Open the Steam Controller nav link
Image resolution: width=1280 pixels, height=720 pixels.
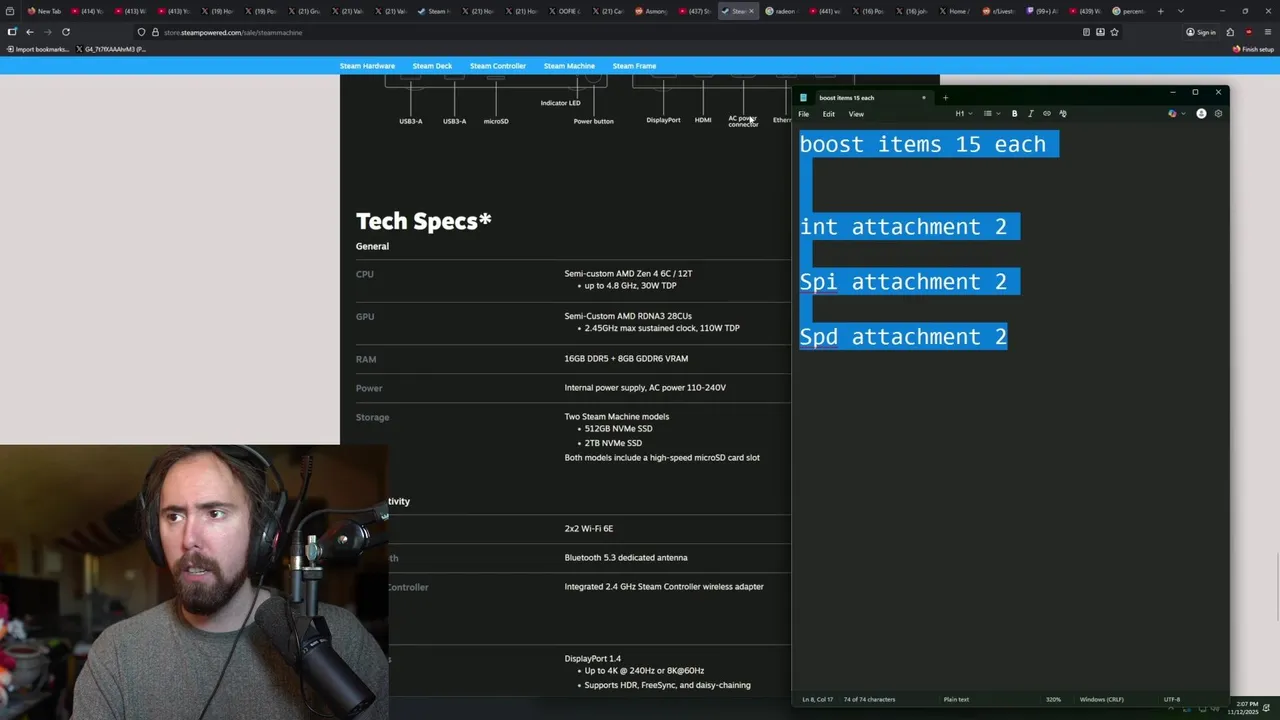(498, 66)
